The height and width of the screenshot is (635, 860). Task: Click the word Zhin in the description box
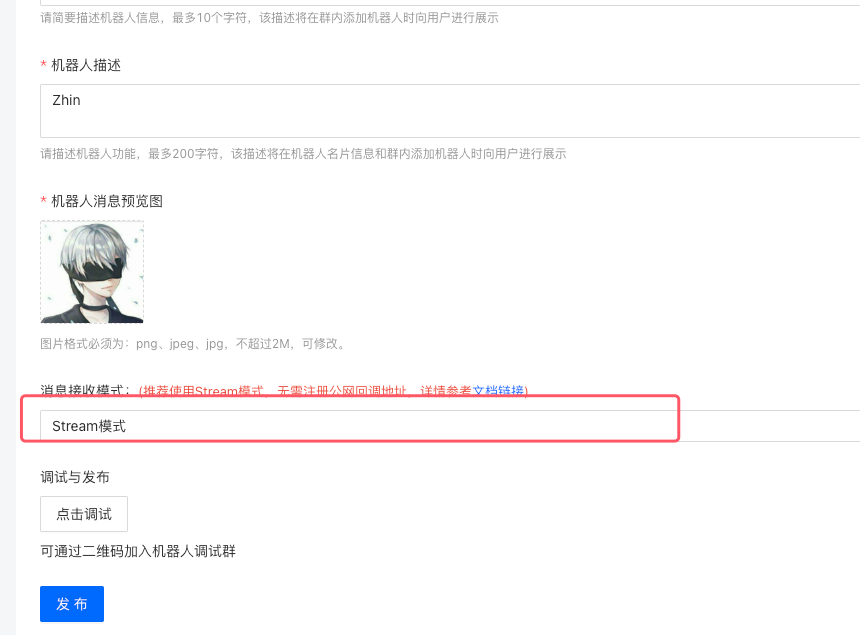pyautogui.click(x=66, y=100)
